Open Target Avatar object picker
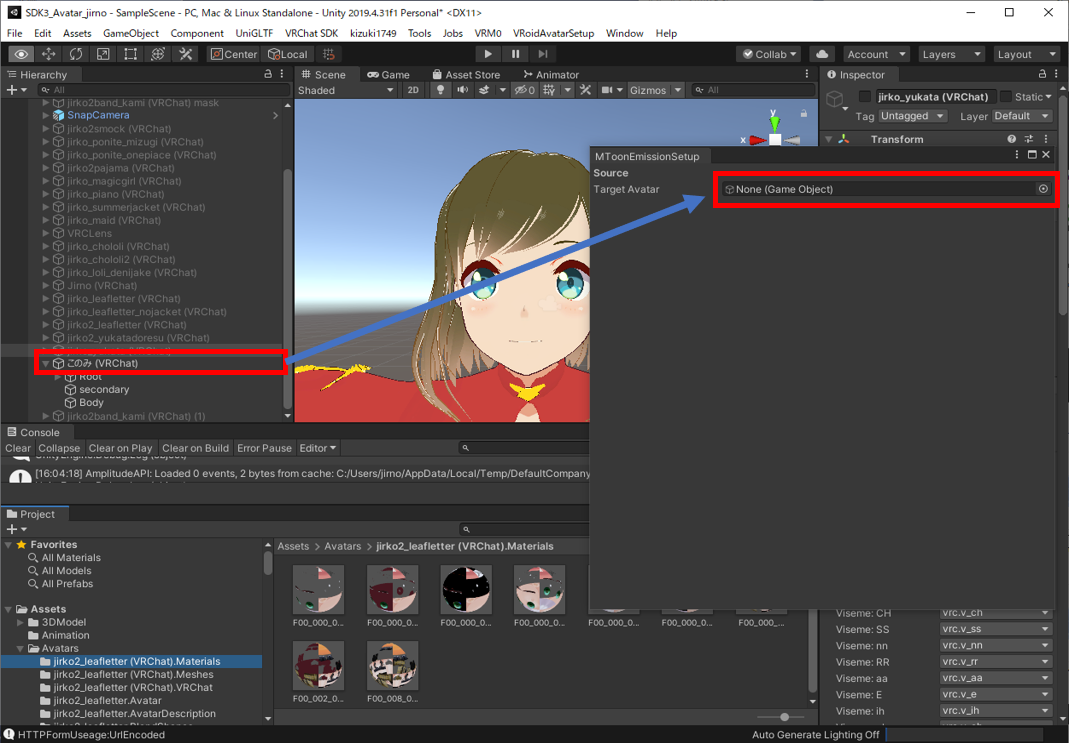The image size is (1069, 743). tap(1043, 189)
